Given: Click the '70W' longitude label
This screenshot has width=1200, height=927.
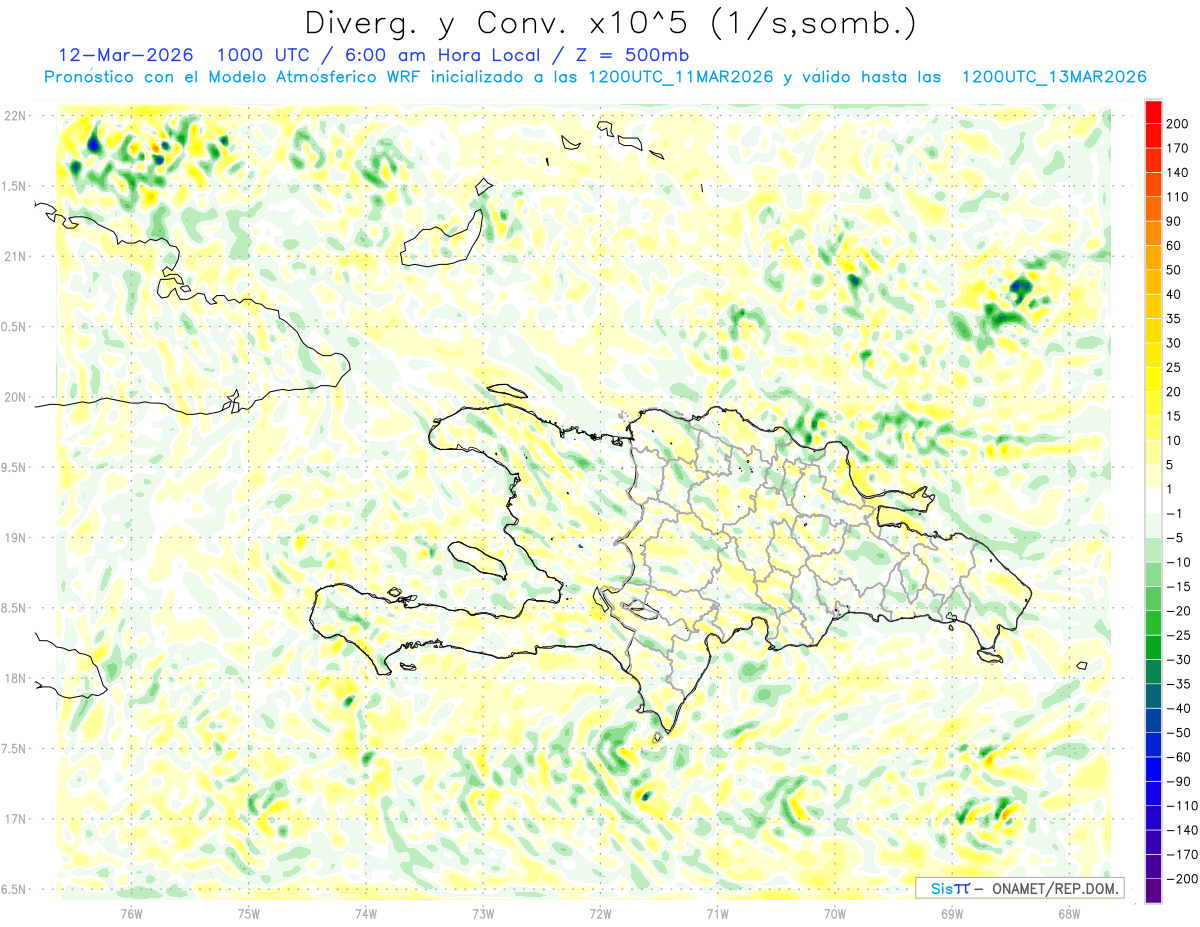Looking at the screenshot, I should (x=834, y=914).
